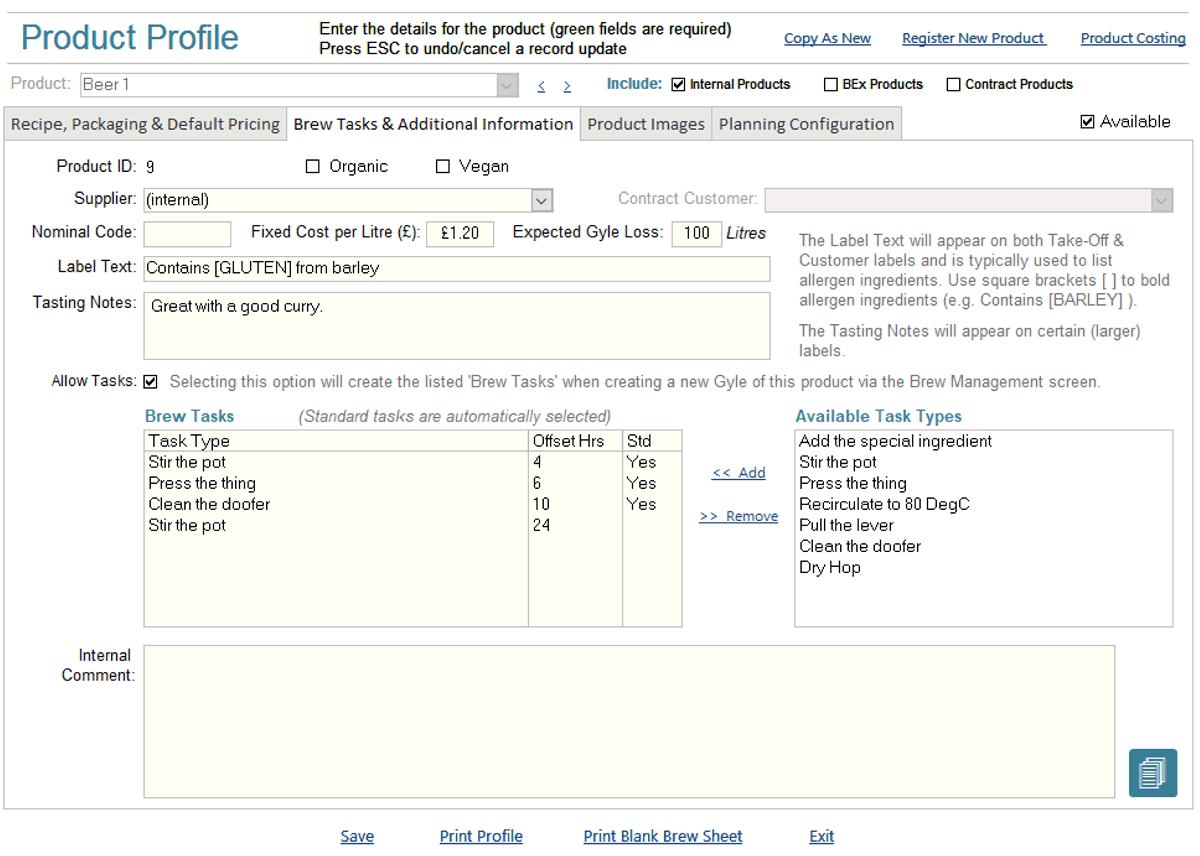Image resolution: width=1200 pixels, height=856 pixels.
Task: Expand the Supplier dropdown
Action: pyautogui.click(x=541, y=200)
